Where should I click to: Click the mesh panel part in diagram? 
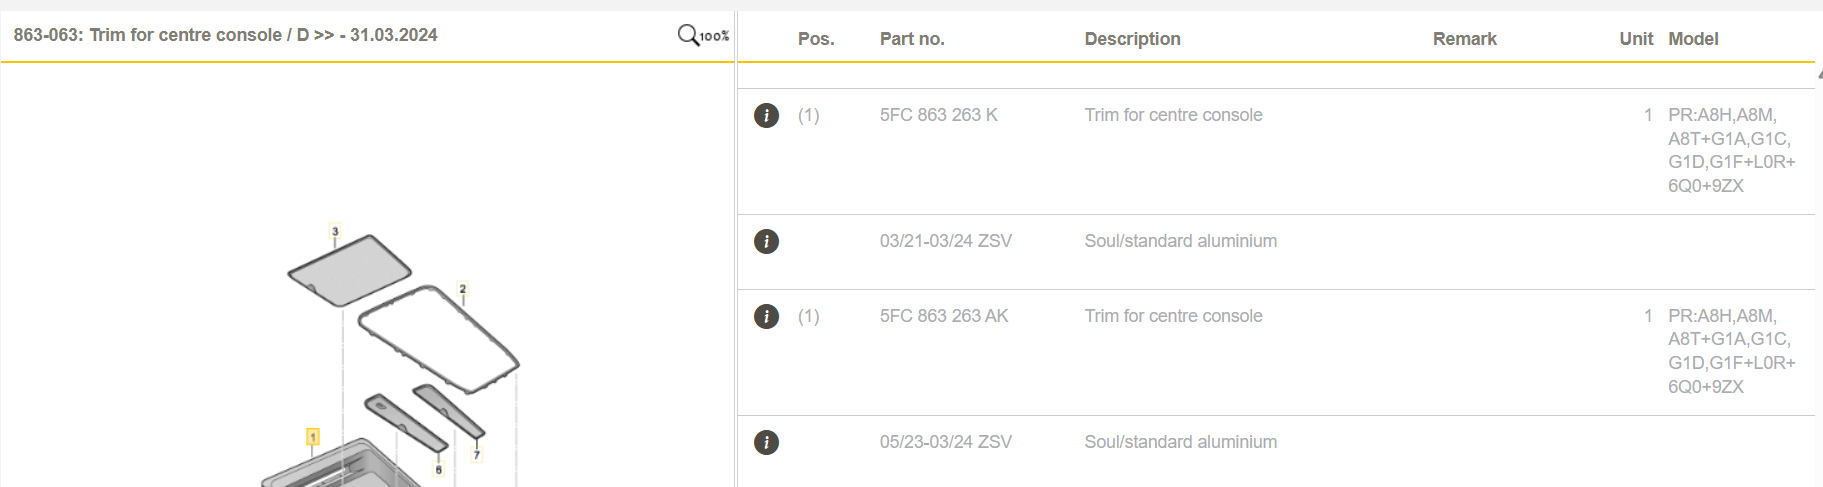click(x=350, y=268)
